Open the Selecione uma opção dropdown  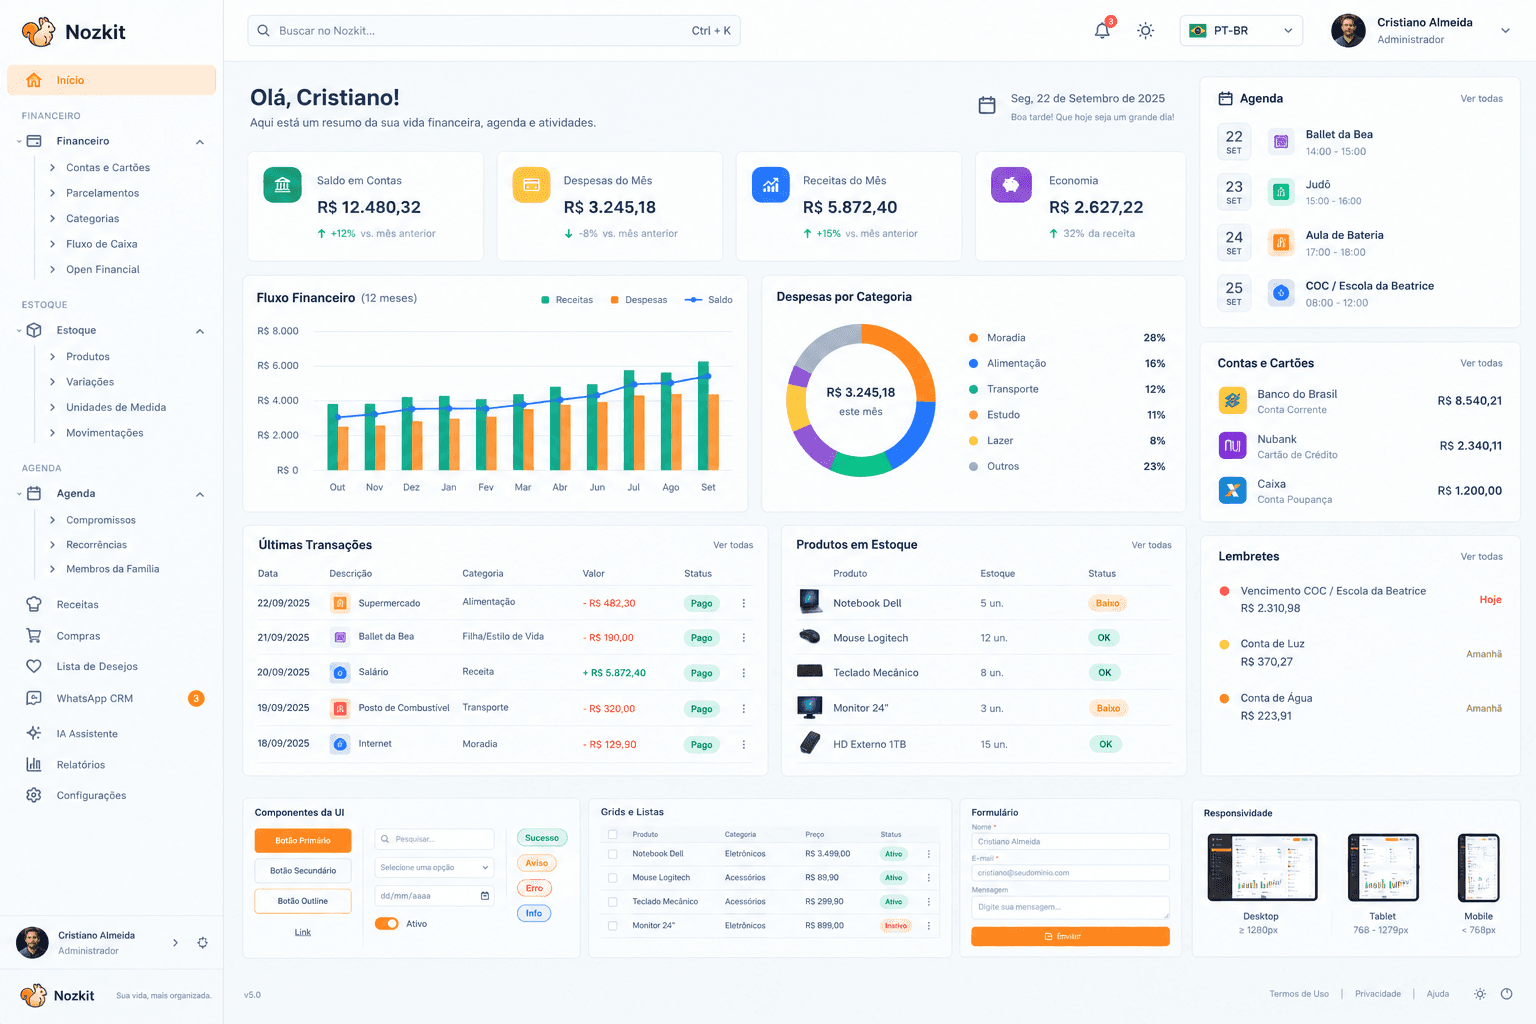coord(435,867)
